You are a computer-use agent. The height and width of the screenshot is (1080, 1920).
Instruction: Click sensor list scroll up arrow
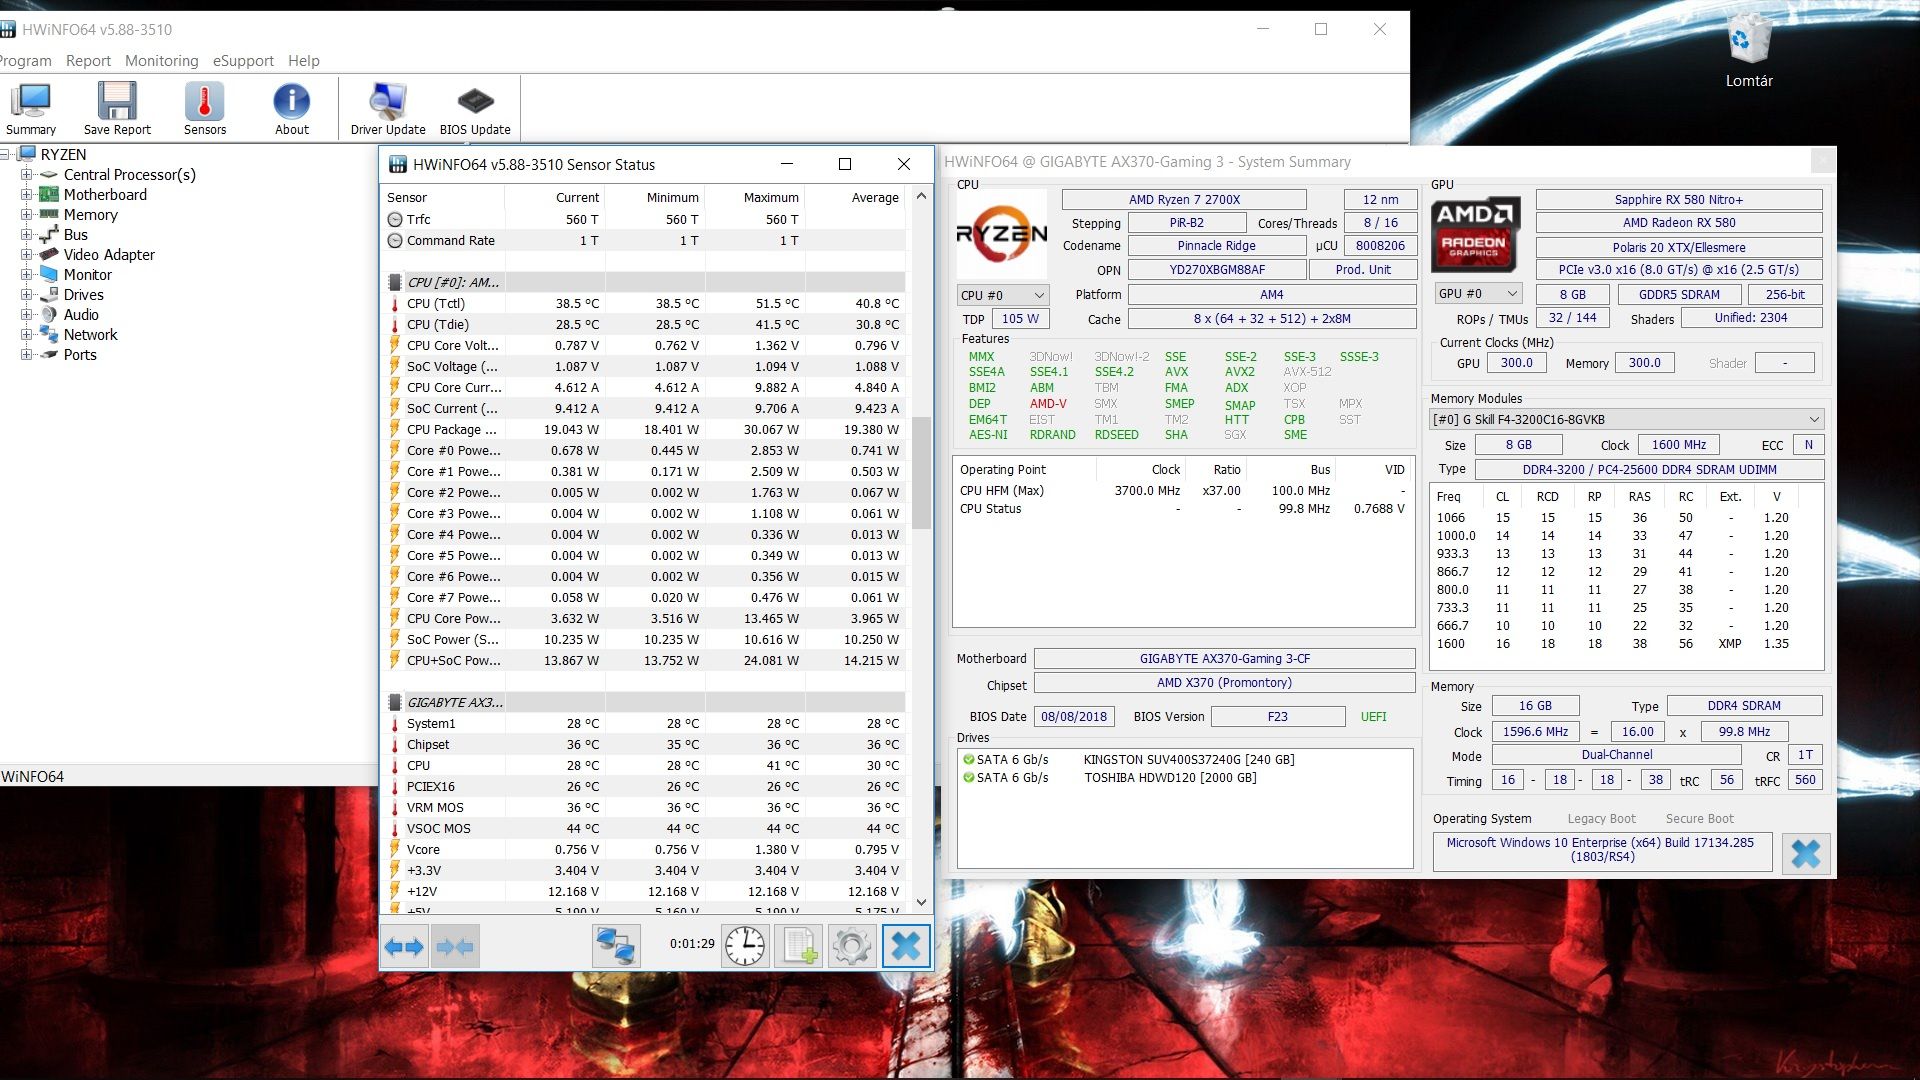(x=921, y=196)
